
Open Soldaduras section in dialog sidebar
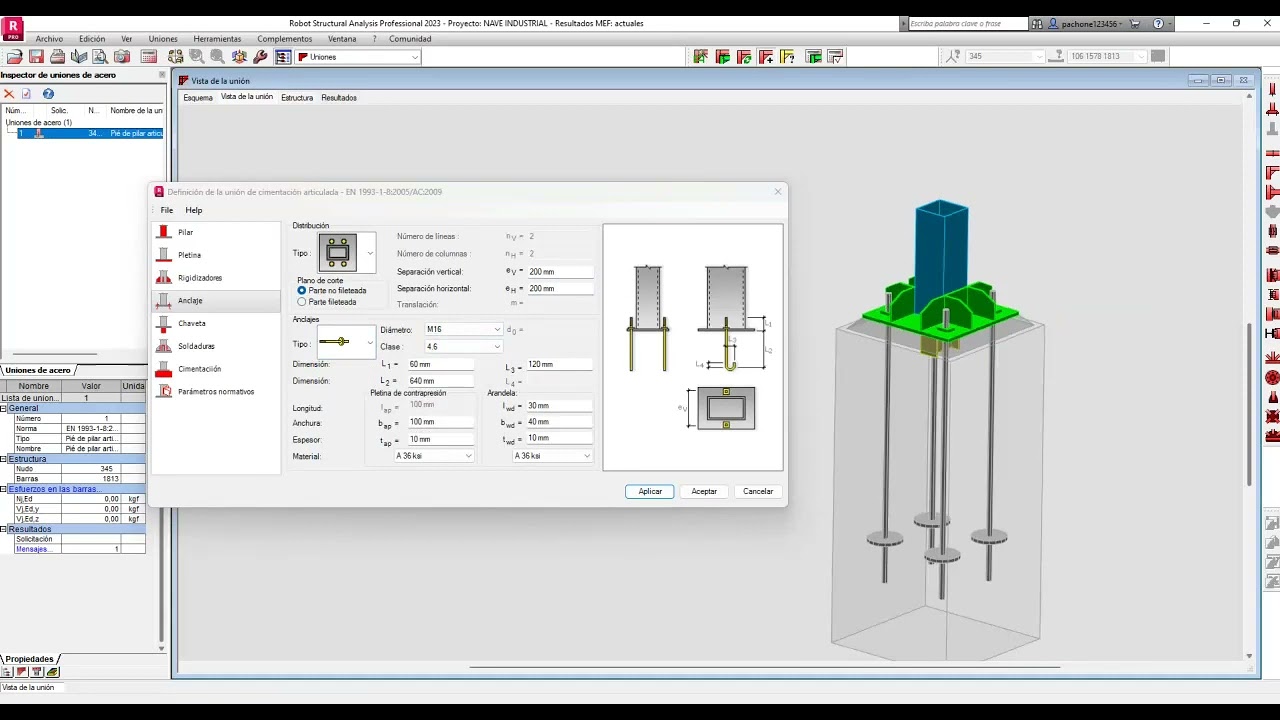(216, 346)
